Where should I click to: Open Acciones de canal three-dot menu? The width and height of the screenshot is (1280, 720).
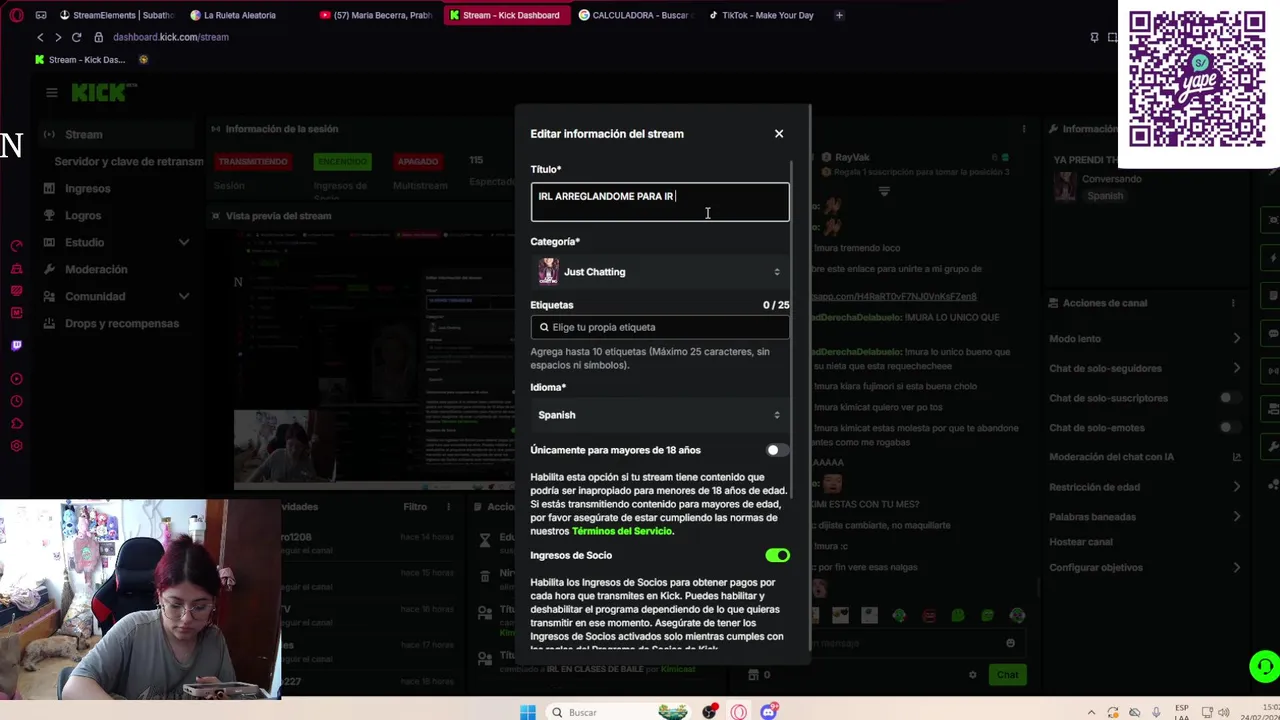pos(1234,303)
